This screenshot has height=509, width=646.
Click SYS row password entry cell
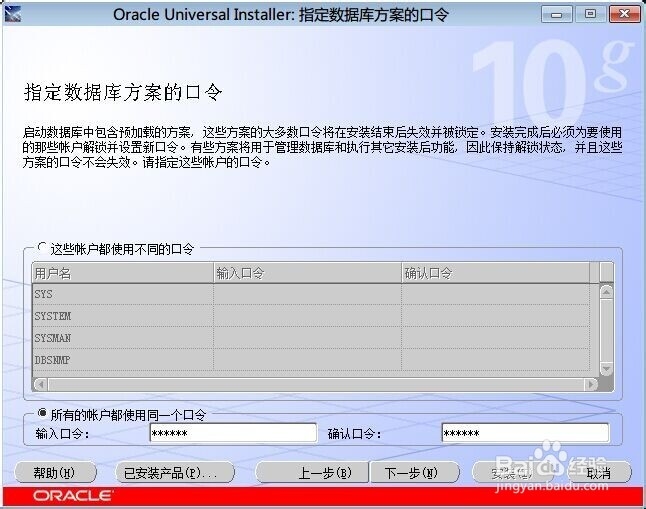tap(307, 294)
